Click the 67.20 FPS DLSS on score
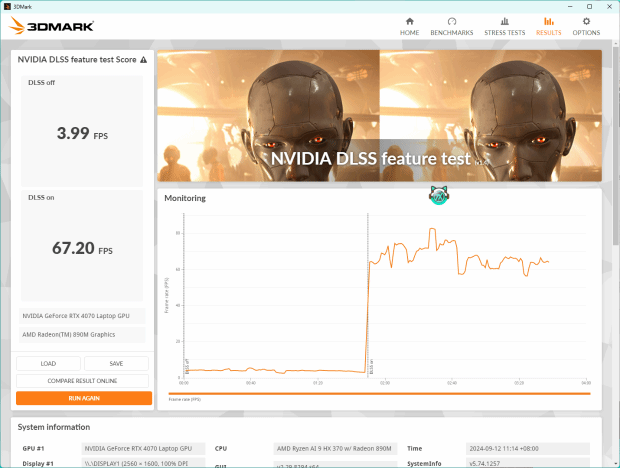The height and width of the screenshot is (468, 620). tap(82, 248)
